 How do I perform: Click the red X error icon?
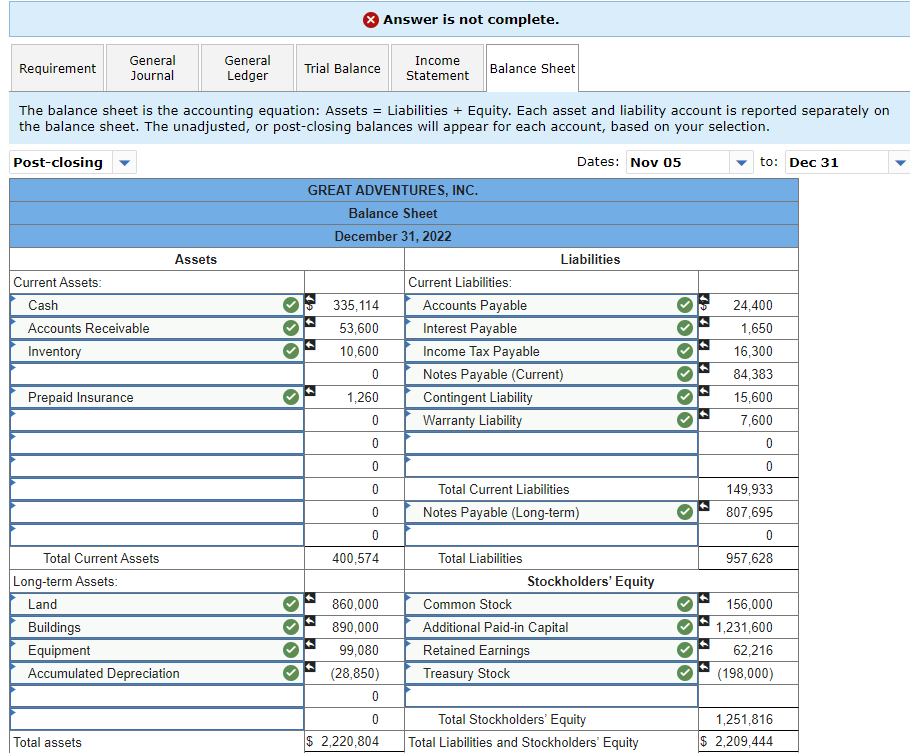[370, 20]
